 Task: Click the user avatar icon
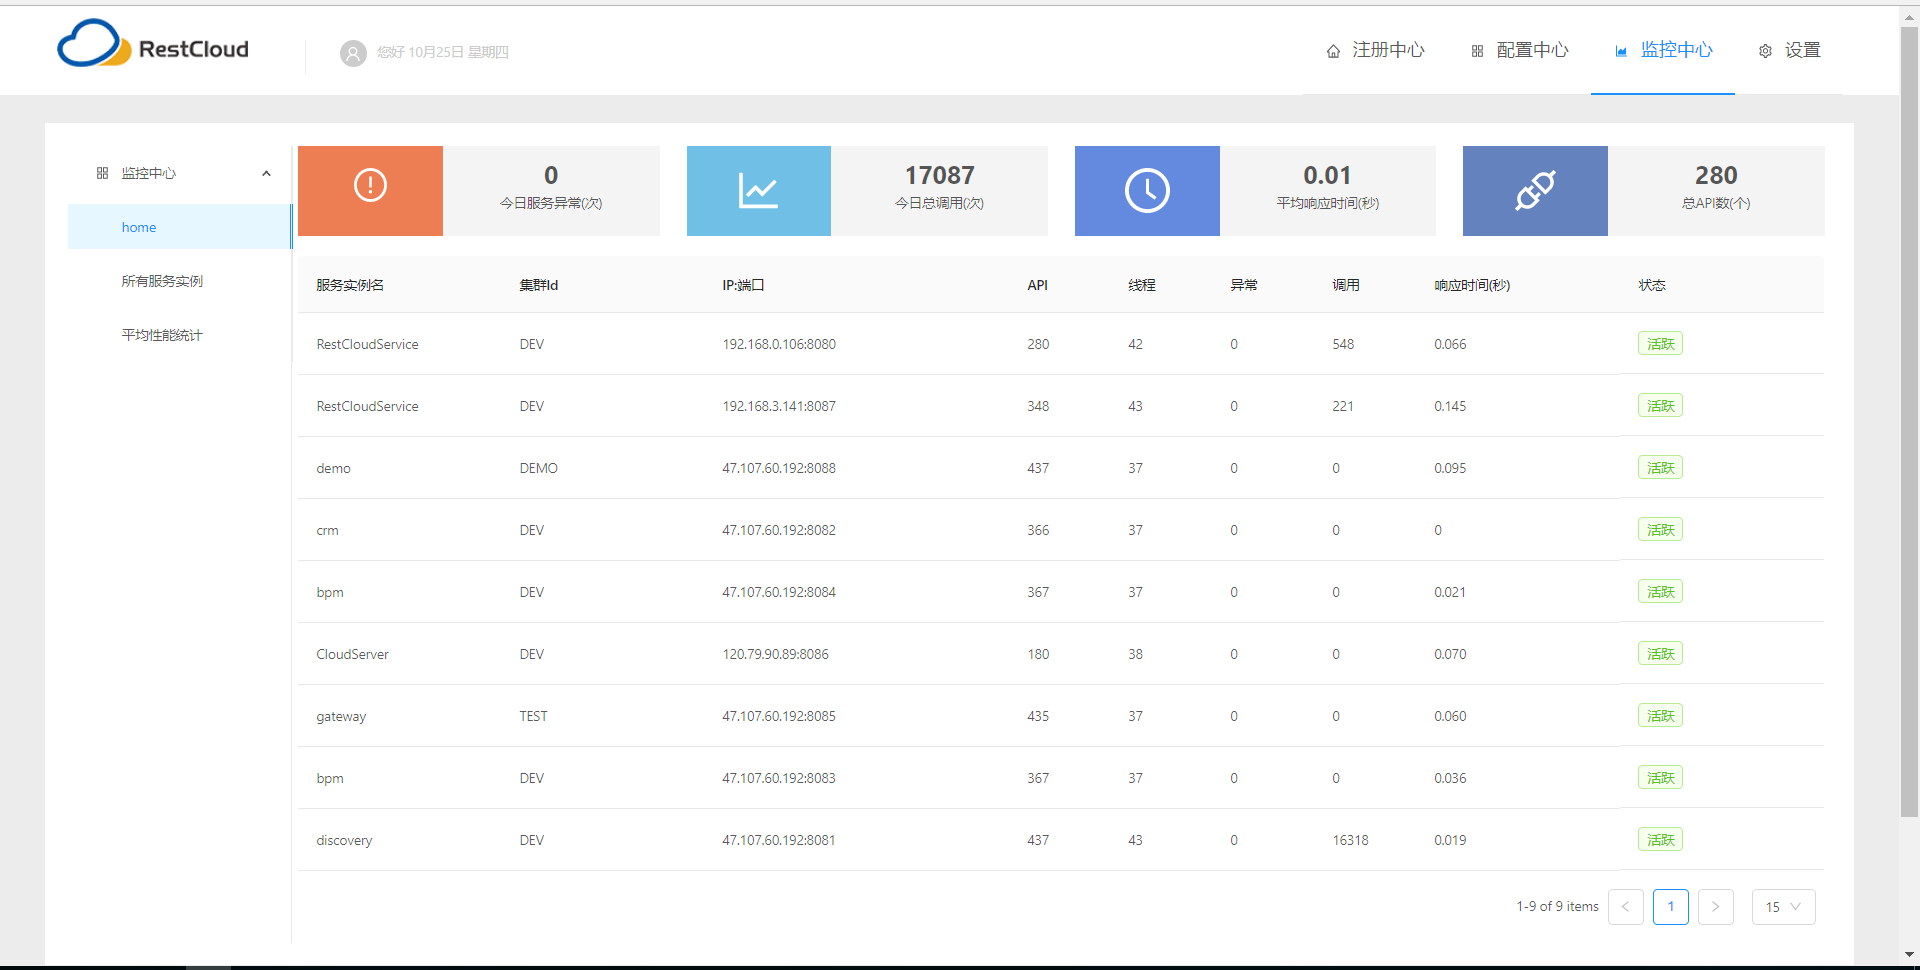[353, 53]
